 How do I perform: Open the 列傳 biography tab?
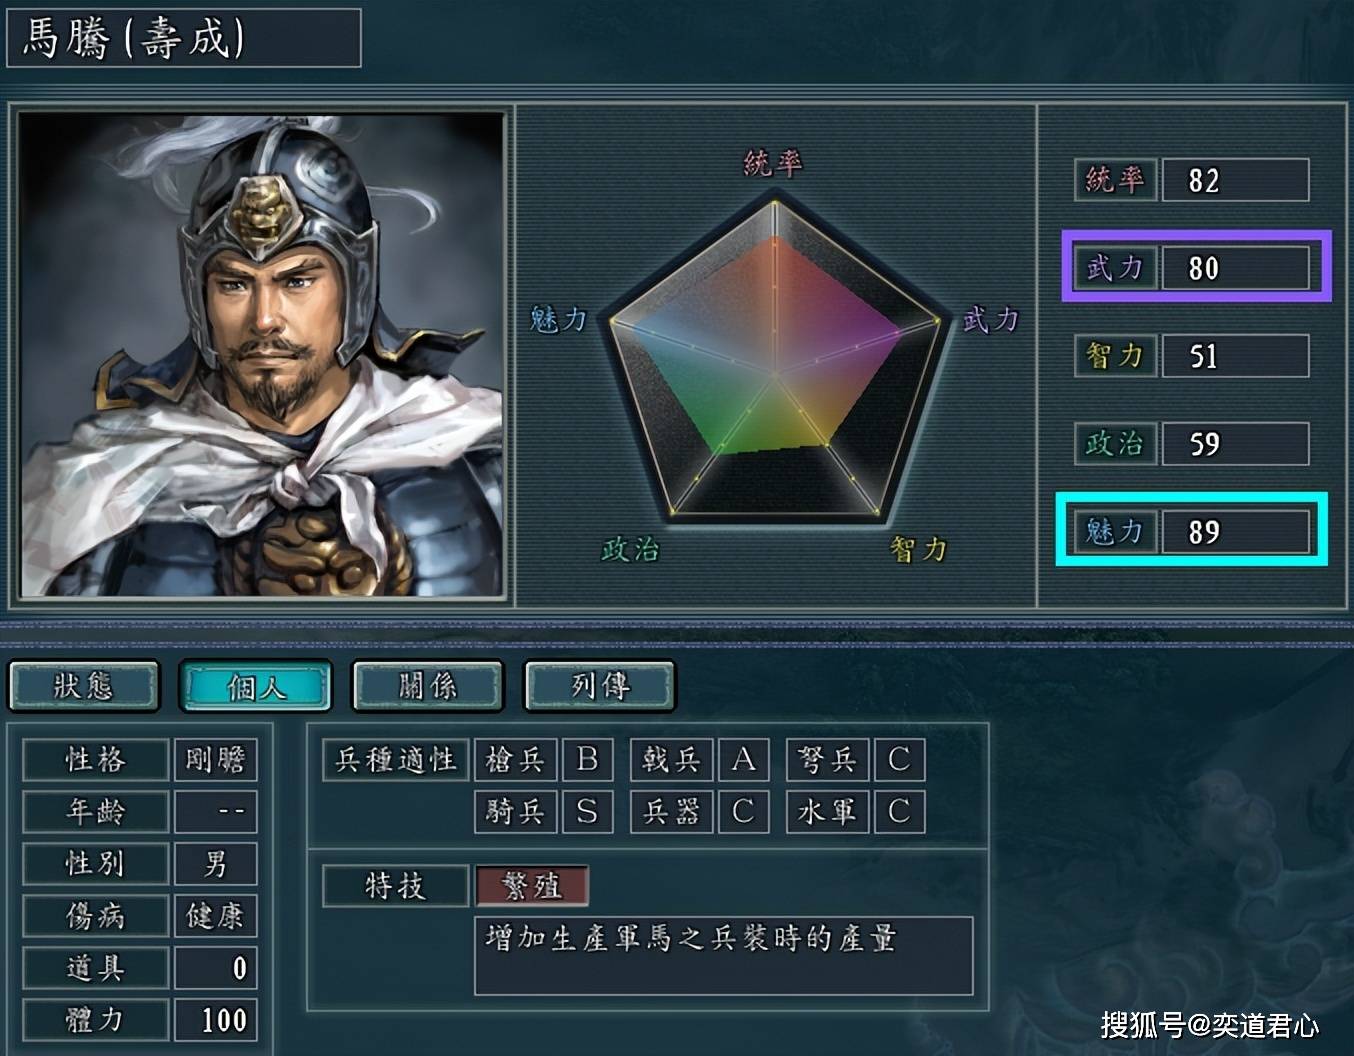point(600,686)
